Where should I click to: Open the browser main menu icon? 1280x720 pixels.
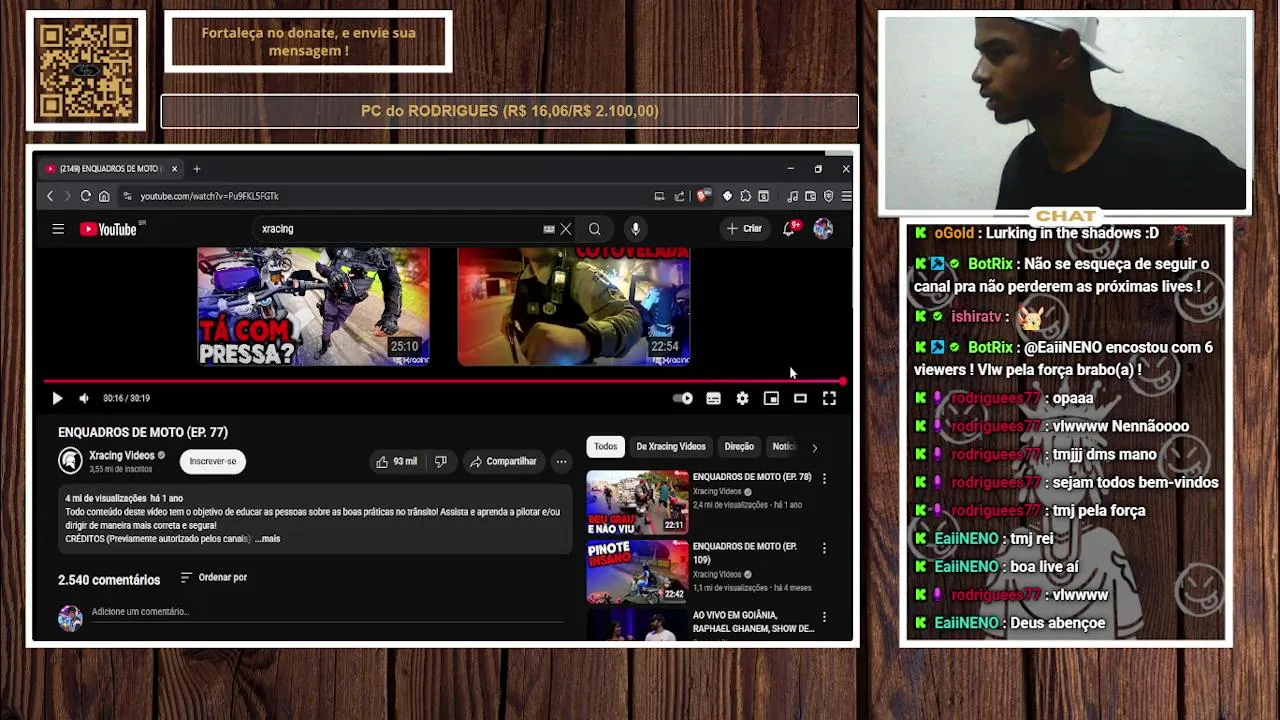pos(846,196)
